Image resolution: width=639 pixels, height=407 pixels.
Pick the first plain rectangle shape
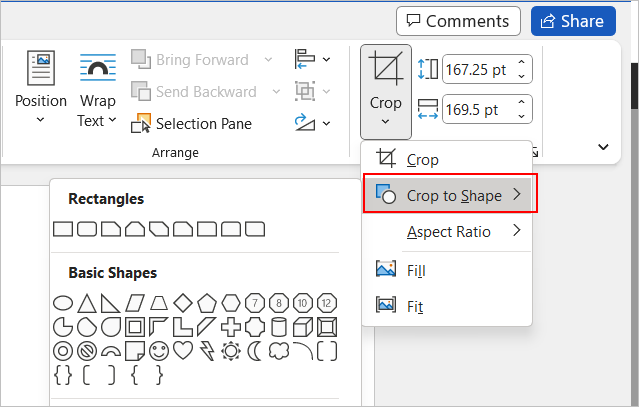click(x=62, y=229)
